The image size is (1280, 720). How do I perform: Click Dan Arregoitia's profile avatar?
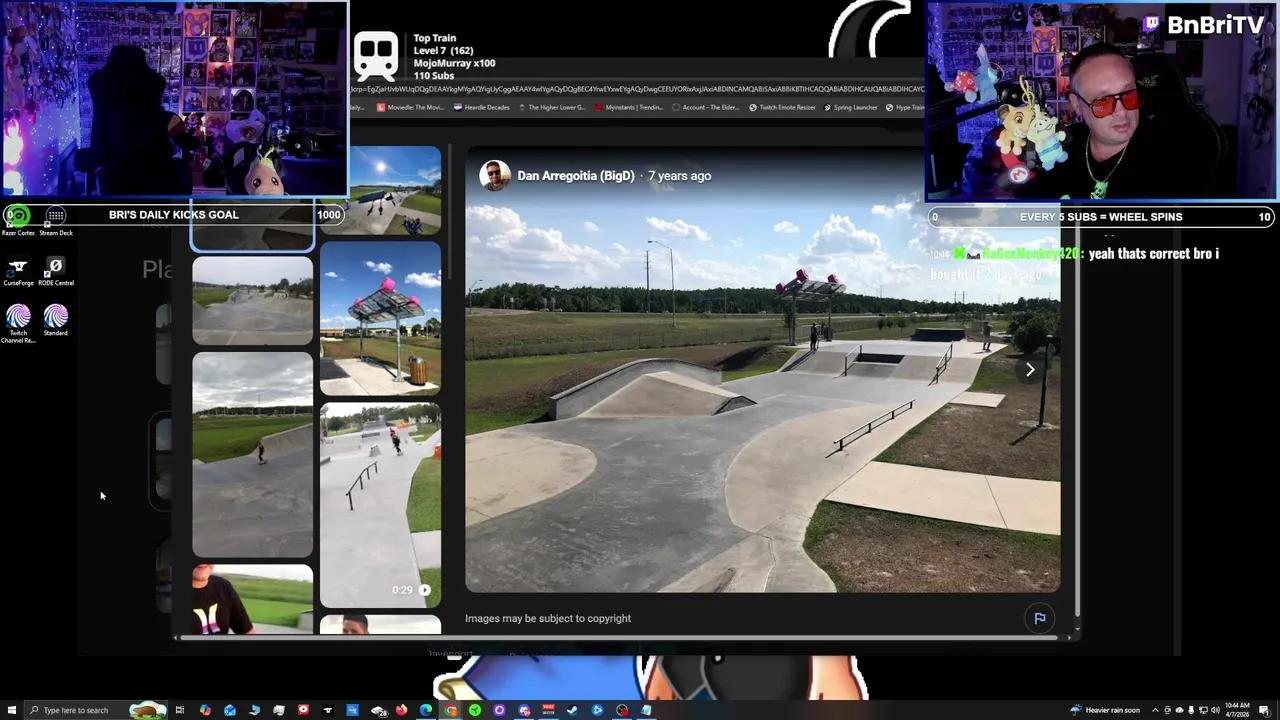494,176
